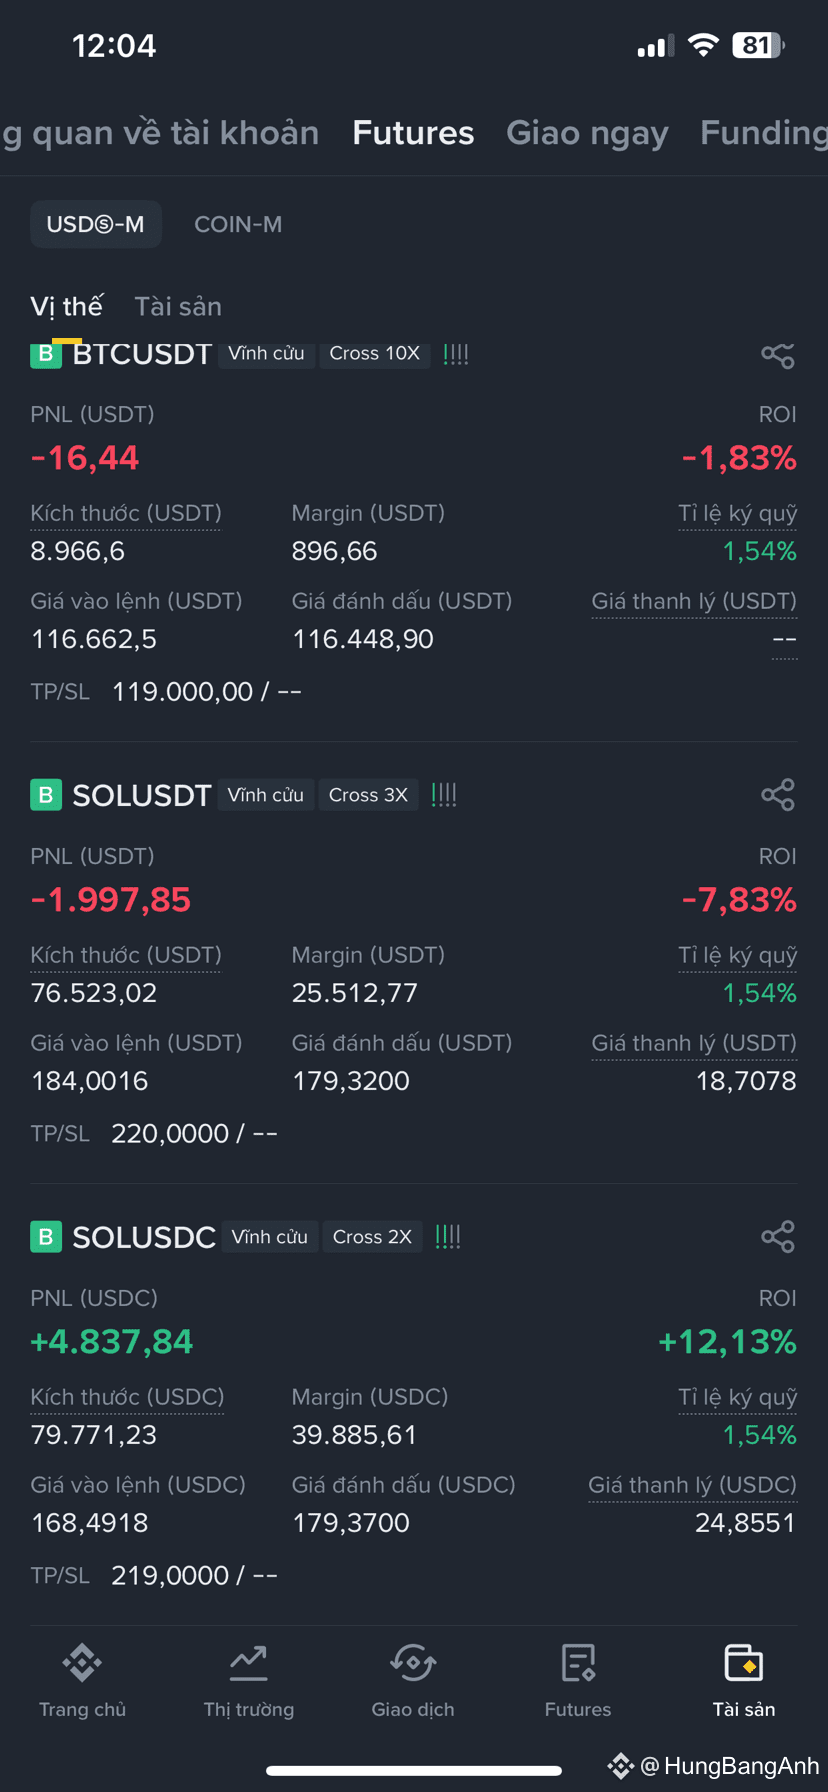This screenshot has height=1792, width=828.
Task: Open Cross 2X leverage on SOLUSDC
Action: 372,1237
